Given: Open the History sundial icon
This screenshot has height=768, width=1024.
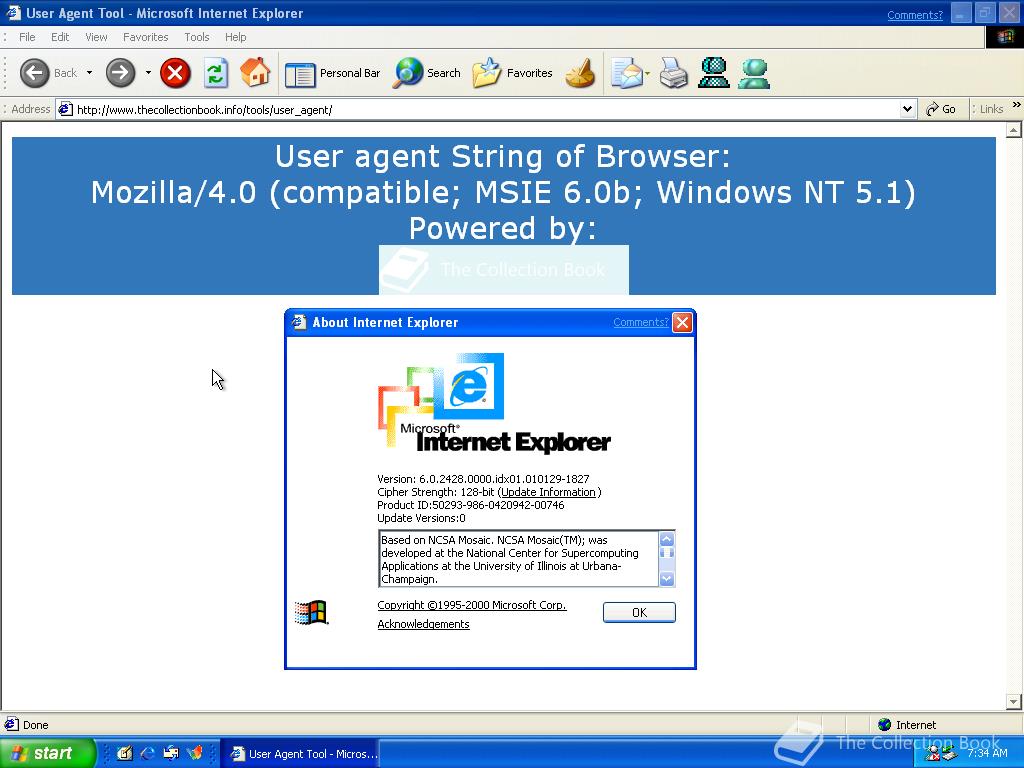Looking at the screenshot, I should tap(580, 73).
